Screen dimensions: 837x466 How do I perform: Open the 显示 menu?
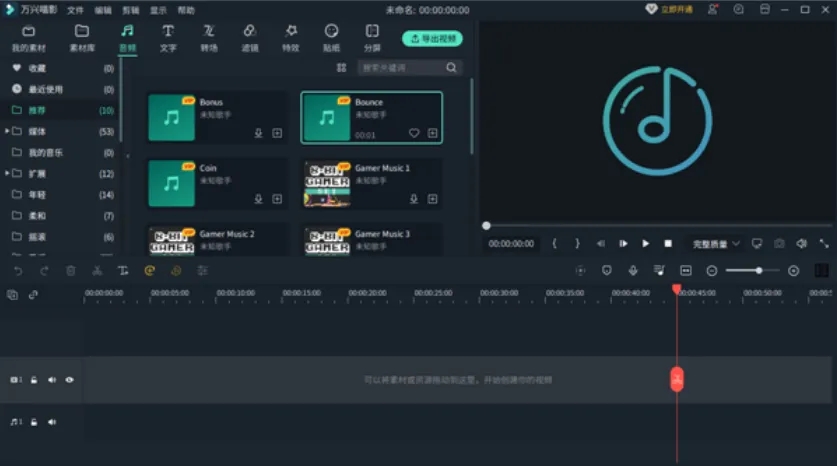click(158, 10)
